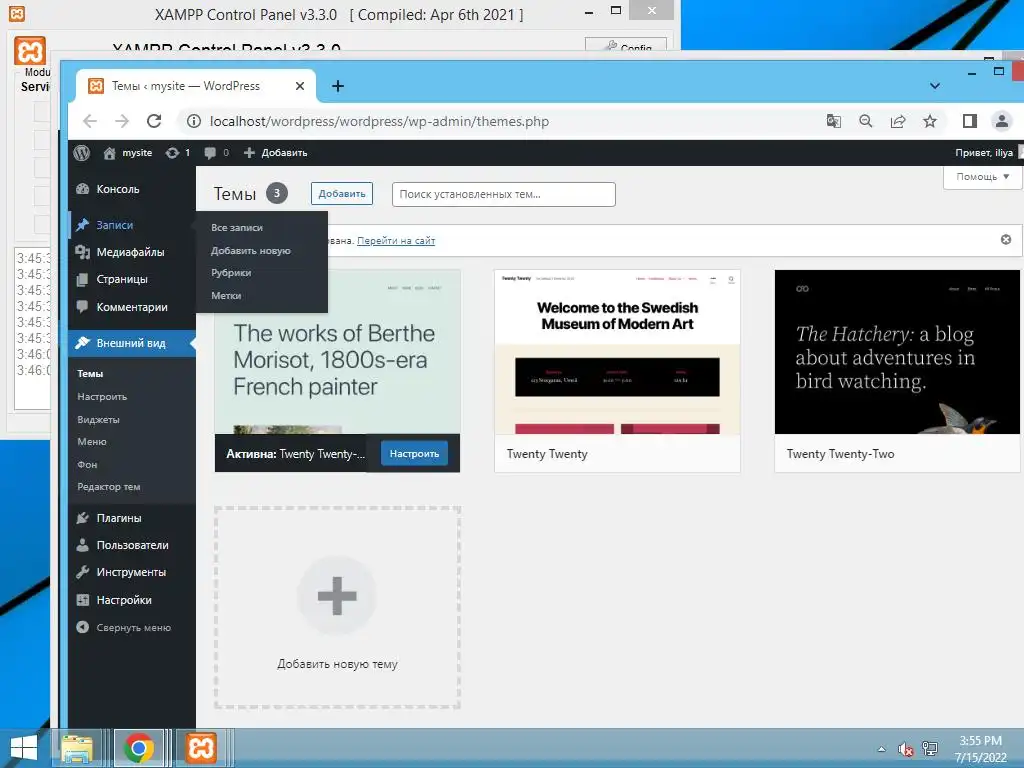Screen dimensions: 1024x768
Task: Show hidden tray icons arrow
Action: [x=882, y=749]
